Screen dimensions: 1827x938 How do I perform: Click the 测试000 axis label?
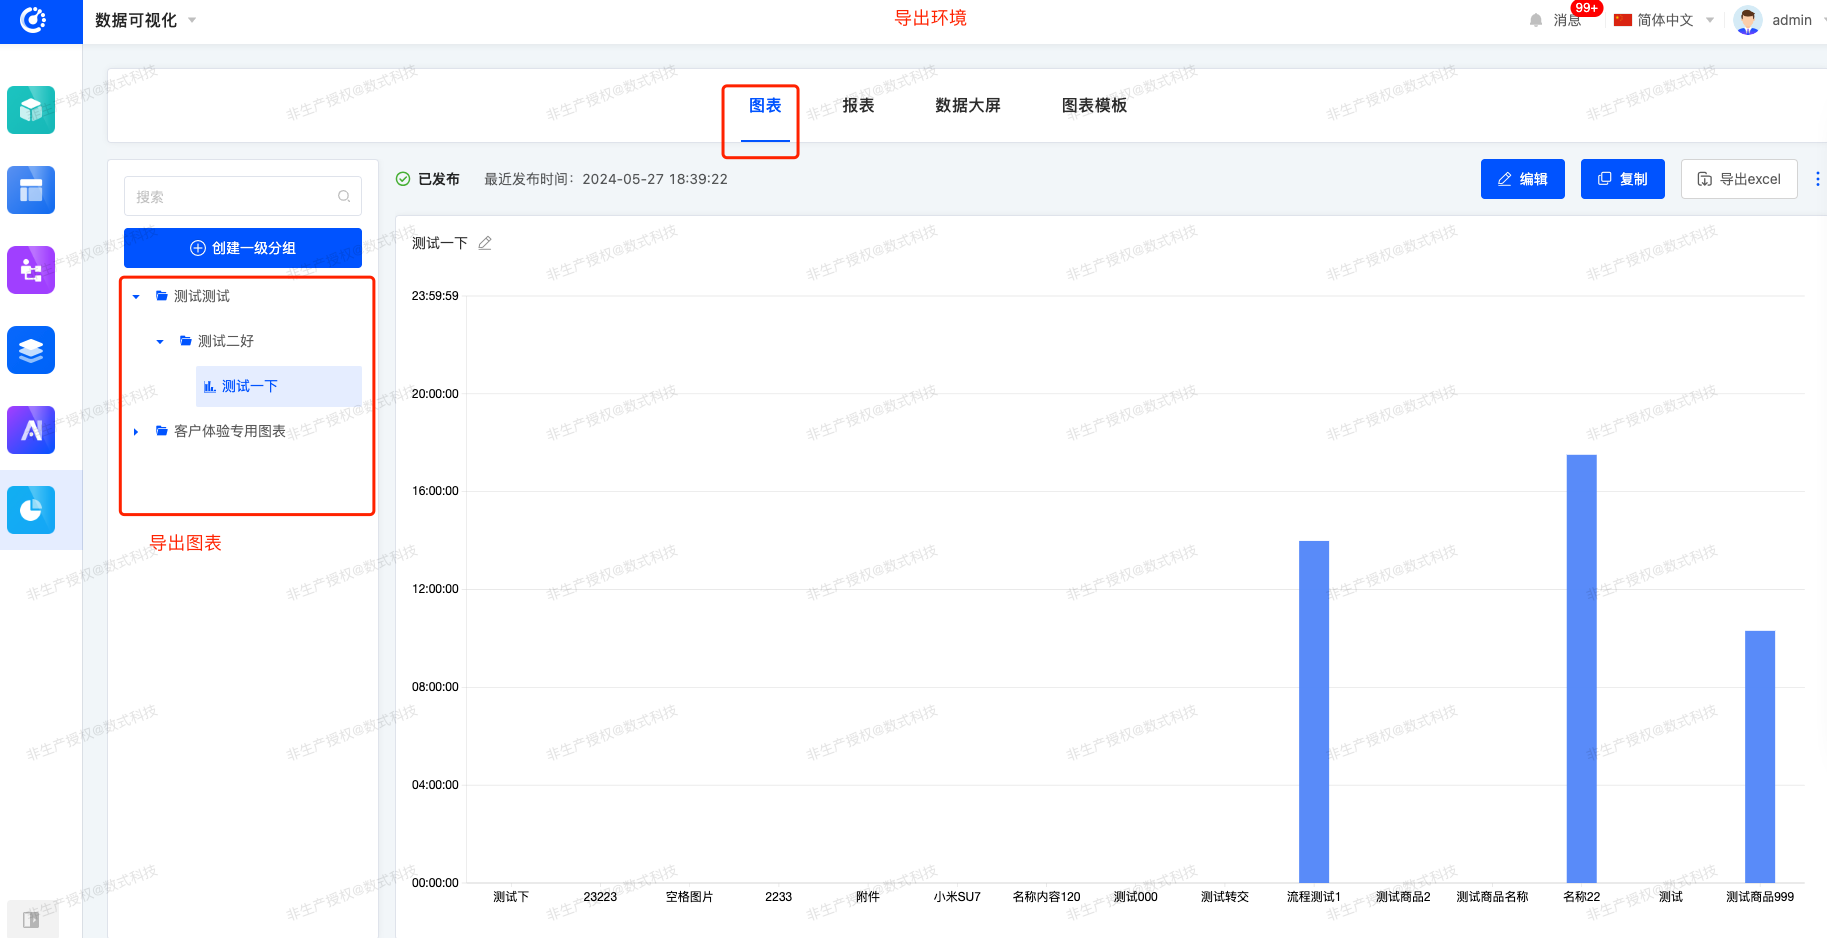1135,897
